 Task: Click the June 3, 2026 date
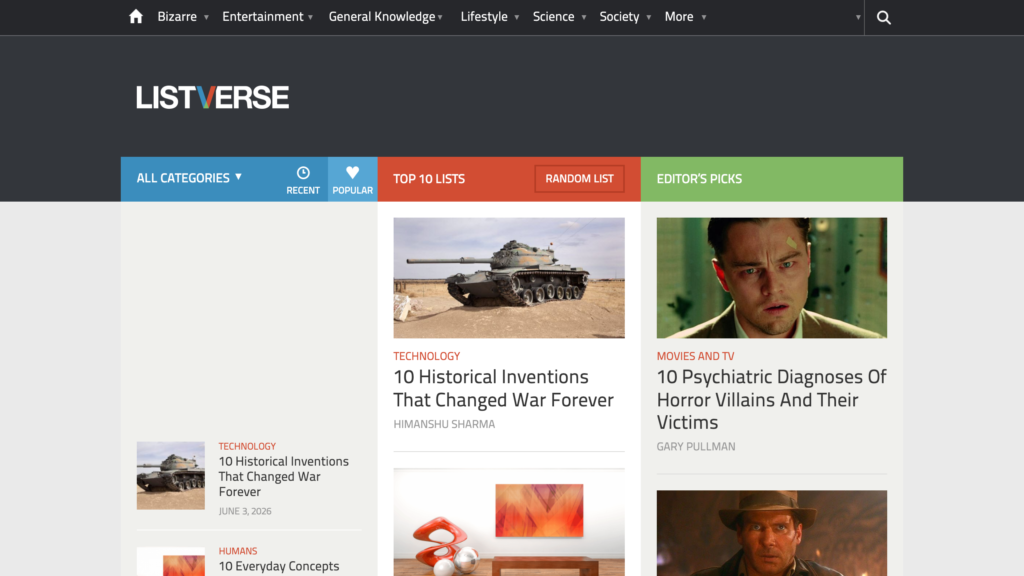(245, 511)
